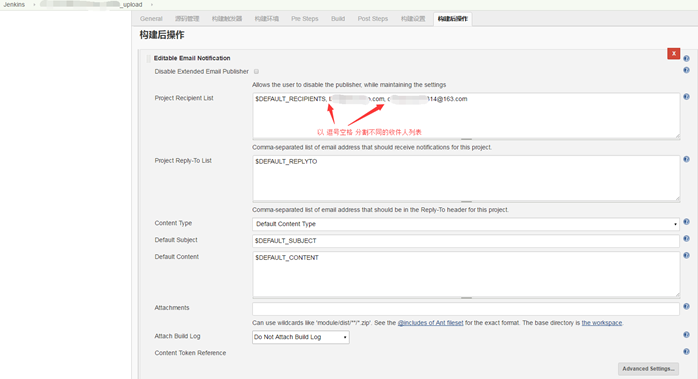Expand breadcrumb menu after _upload project
Screen dimensions: 698x379
click(152, 4)
